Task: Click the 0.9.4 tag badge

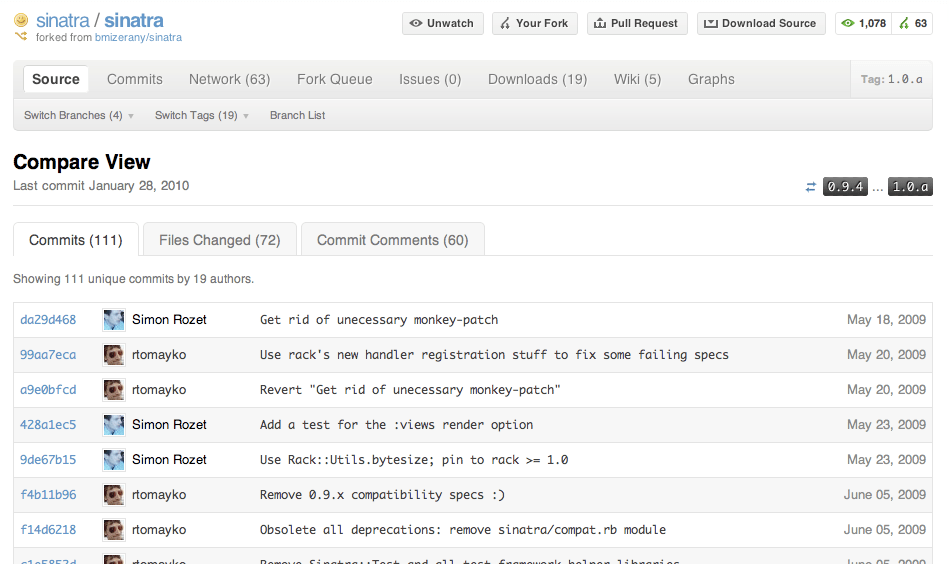Action: coord(845,187)
